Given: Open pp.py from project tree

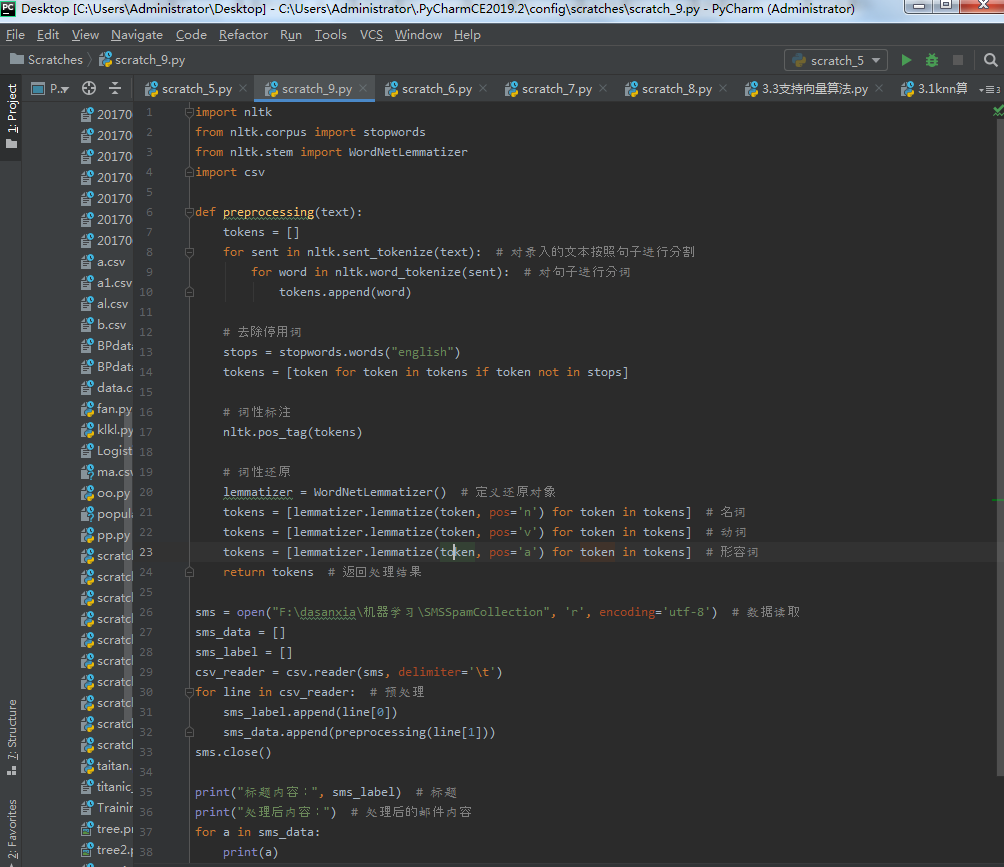Looking at the screenshot, I should coord(106,535).
